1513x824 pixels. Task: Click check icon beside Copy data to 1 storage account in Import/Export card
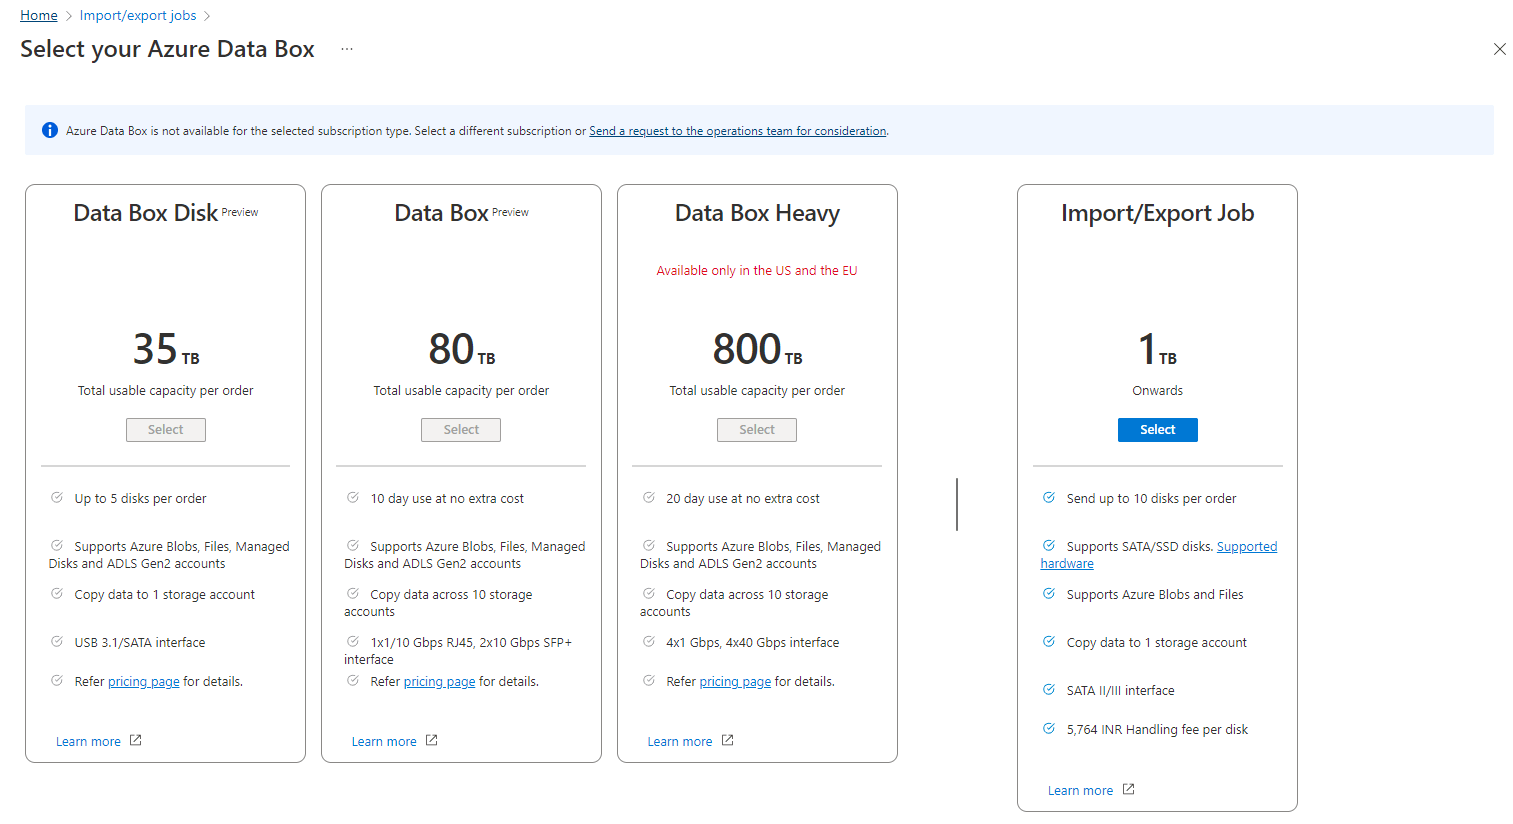[1049, 641]
